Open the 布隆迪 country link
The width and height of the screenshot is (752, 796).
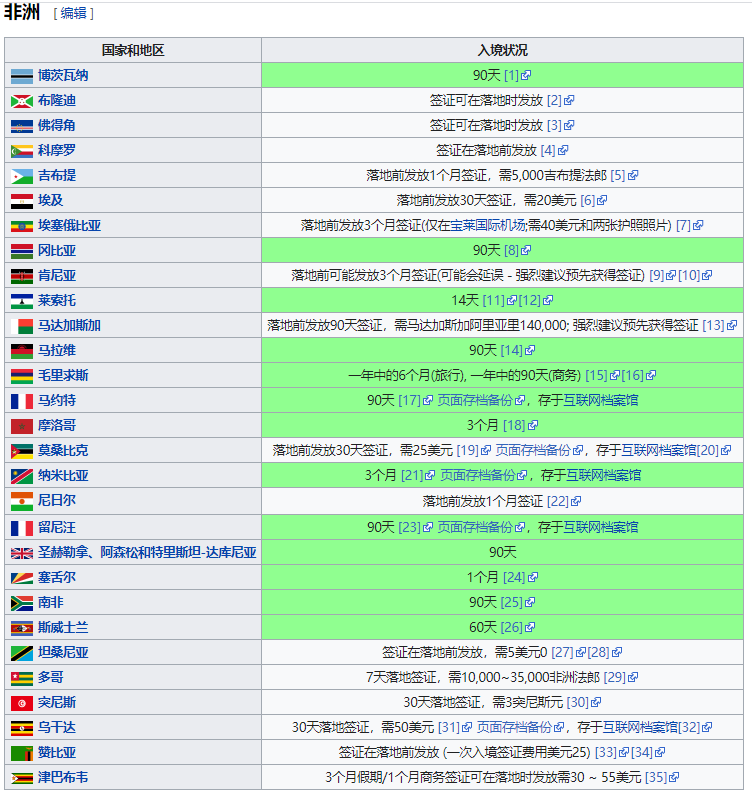[57, 100]
